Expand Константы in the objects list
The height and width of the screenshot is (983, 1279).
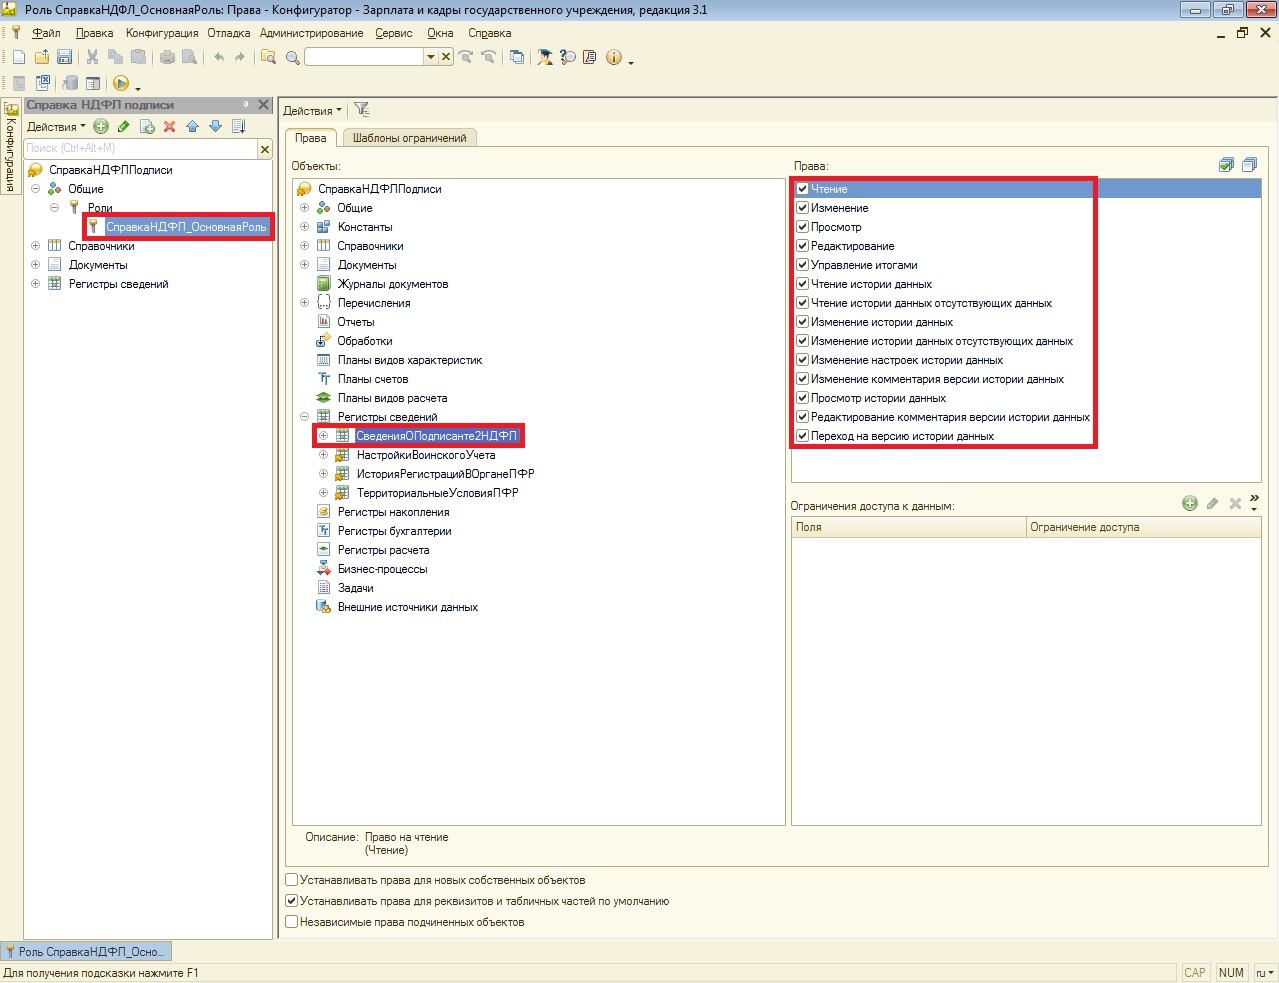coord(305,227)
